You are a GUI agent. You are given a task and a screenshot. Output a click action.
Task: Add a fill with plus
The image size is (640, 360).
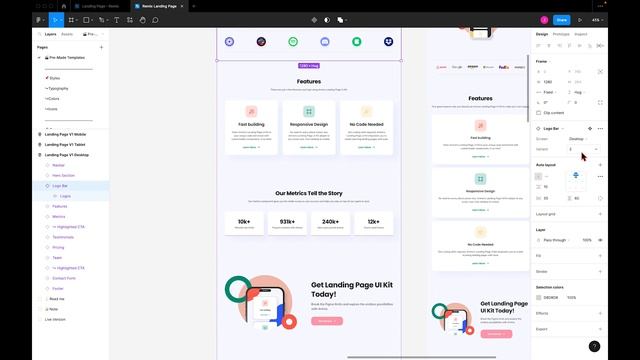point(600,256)
